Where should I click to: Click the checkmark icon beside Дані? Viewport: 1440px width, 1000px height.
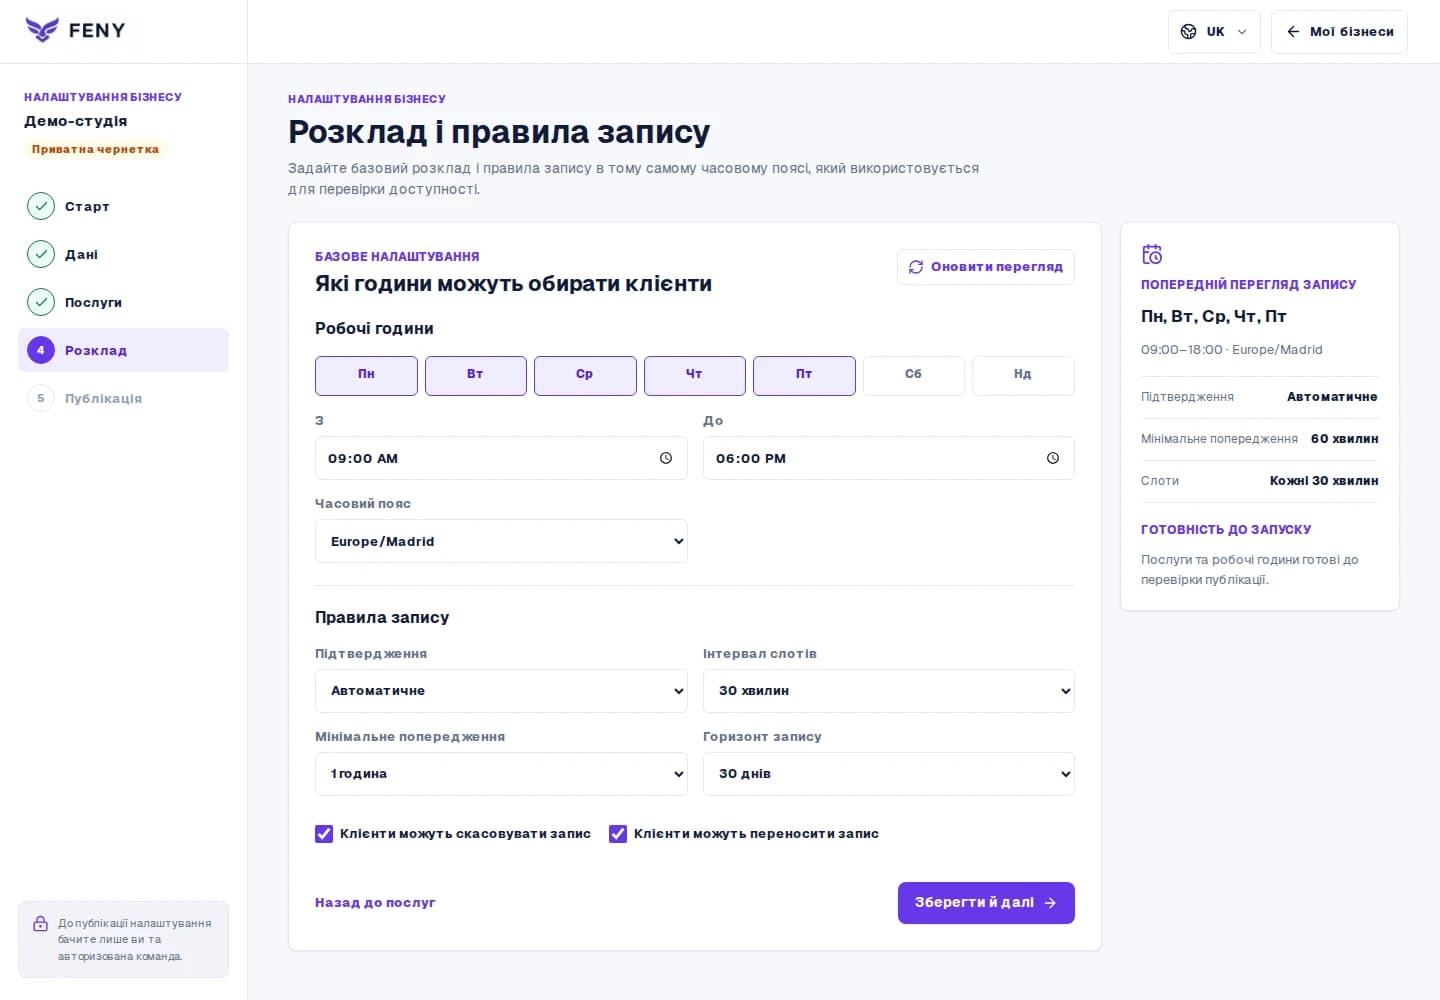pyautogui.click(x=41, y=254)
